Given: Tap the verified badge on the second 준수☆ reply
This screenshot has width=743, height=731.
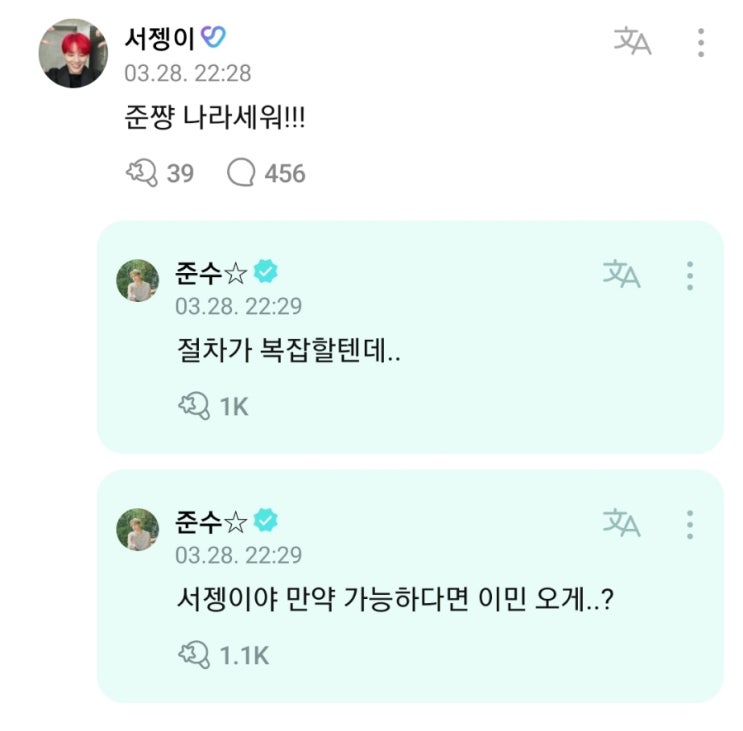Looking at the screenshot, I should tap(265, 520).
